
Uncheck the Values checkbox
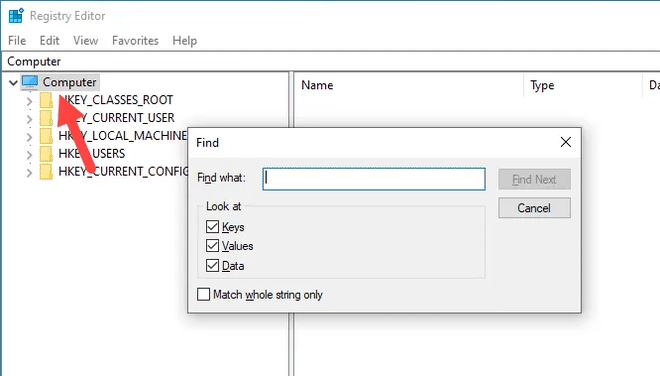coord(213,245)
